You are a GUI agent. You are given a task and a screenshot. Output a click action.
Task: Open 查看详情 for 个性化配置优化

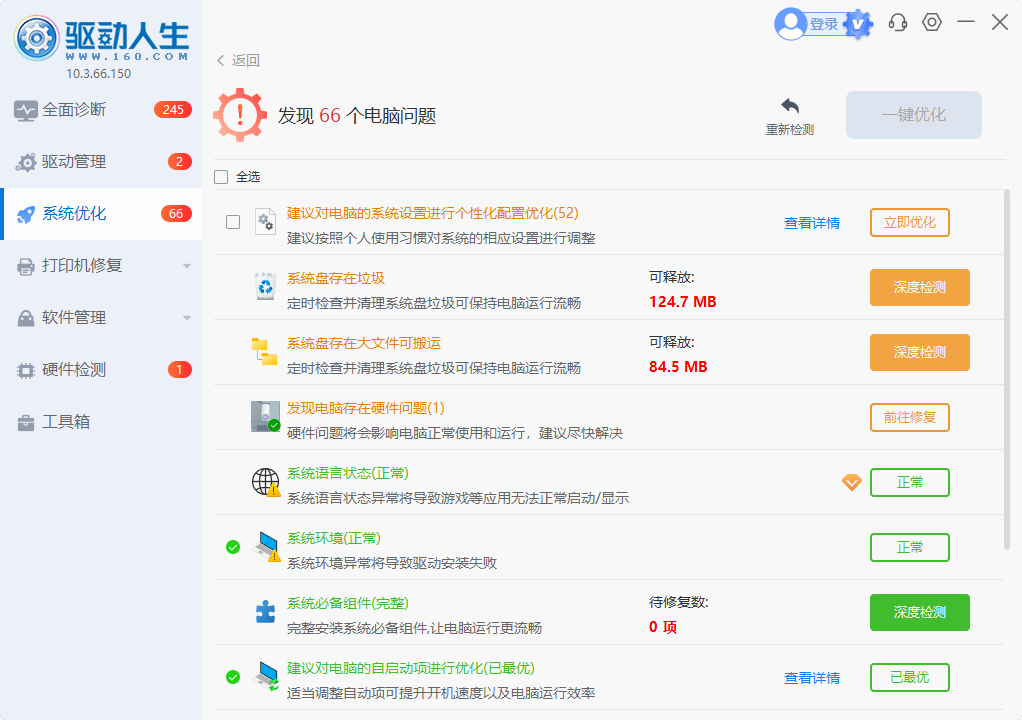pyautogui.click(x=812, y=223)
